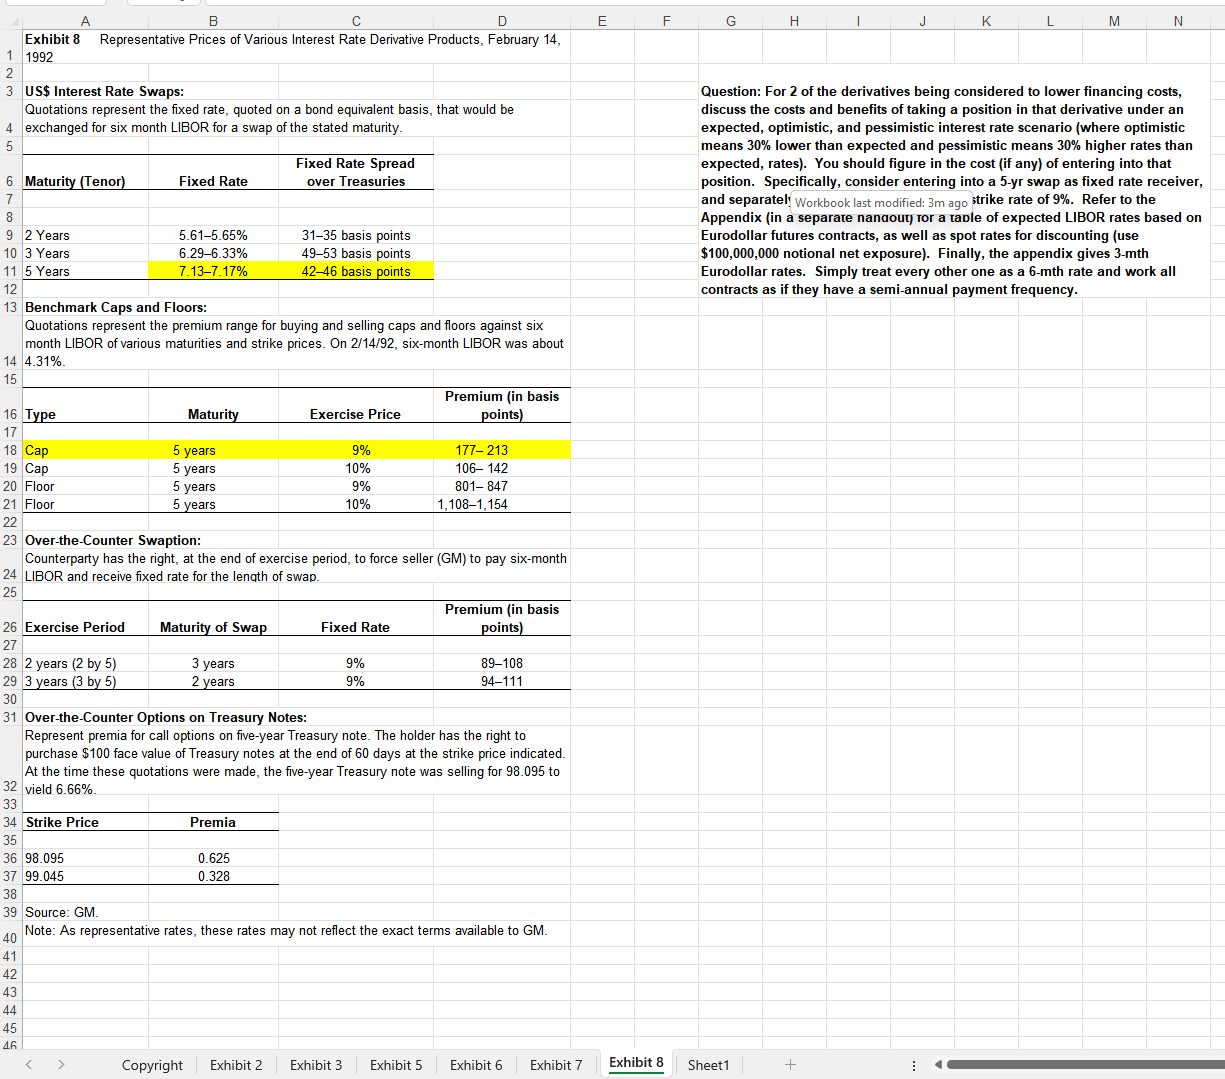Open the Exhibit 7 sheet tab
This screenshot has width=1225, height=1079.
pyautogui.click(x=556, y=1065)
